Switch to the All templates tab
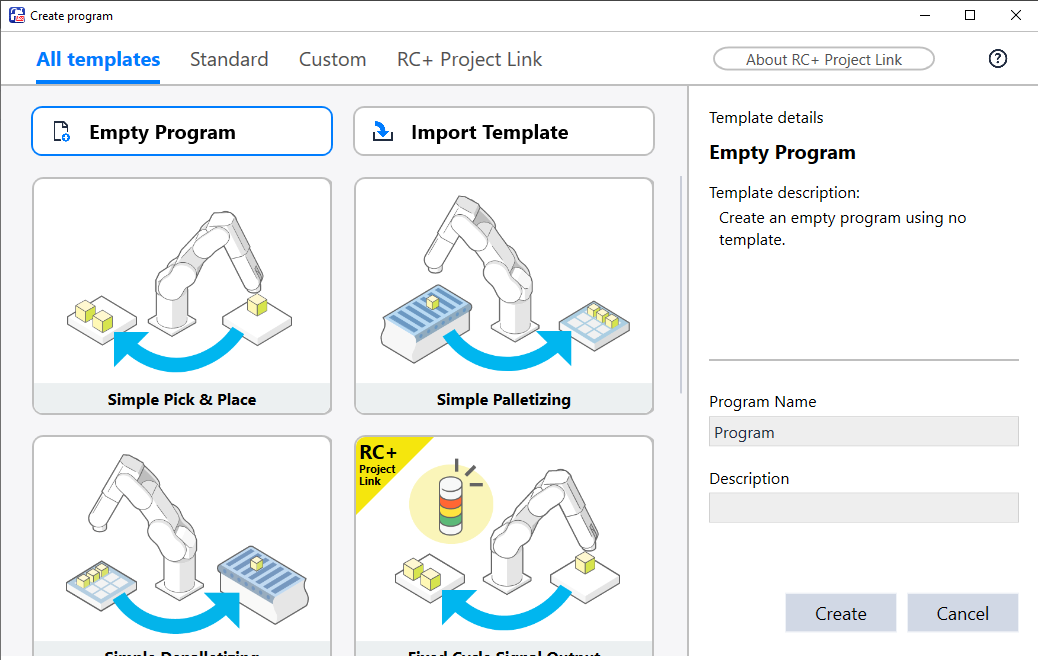This screenshot has width=1038, height=660. (x=98, y=59)
